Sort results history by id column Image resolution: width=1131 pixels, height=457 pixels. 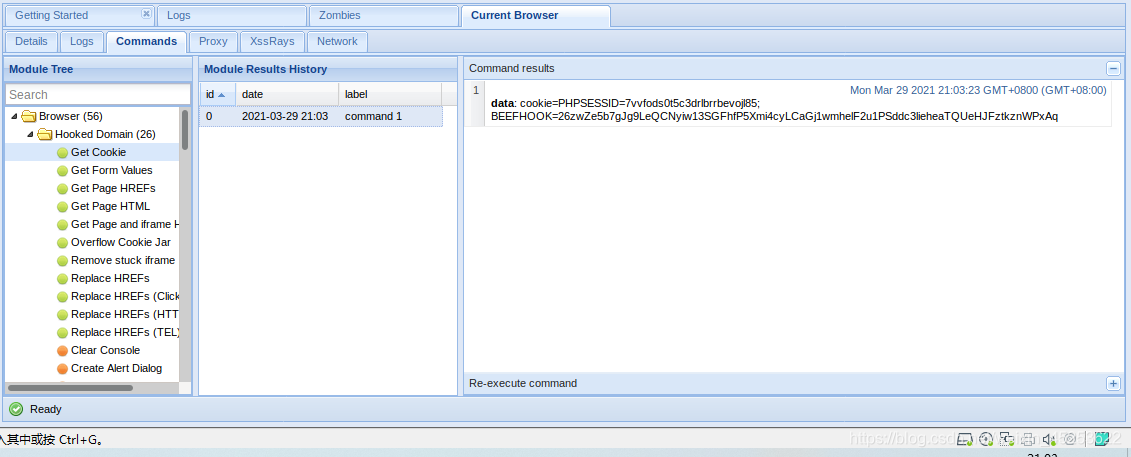pos(217,94)
